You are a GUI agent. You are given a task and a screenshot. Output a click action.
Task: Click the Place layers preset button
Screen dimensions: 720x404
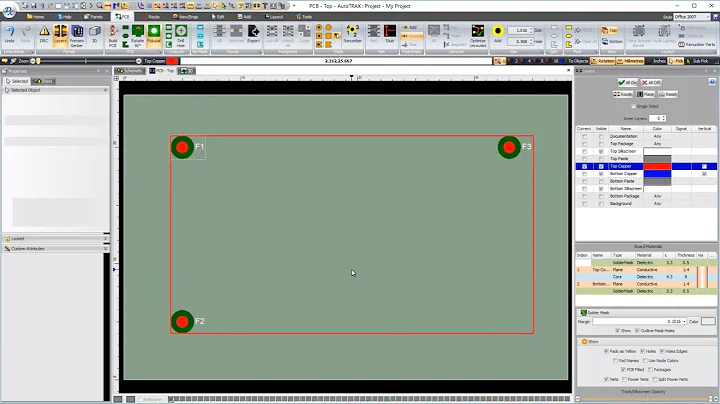(x=645, y=94)
